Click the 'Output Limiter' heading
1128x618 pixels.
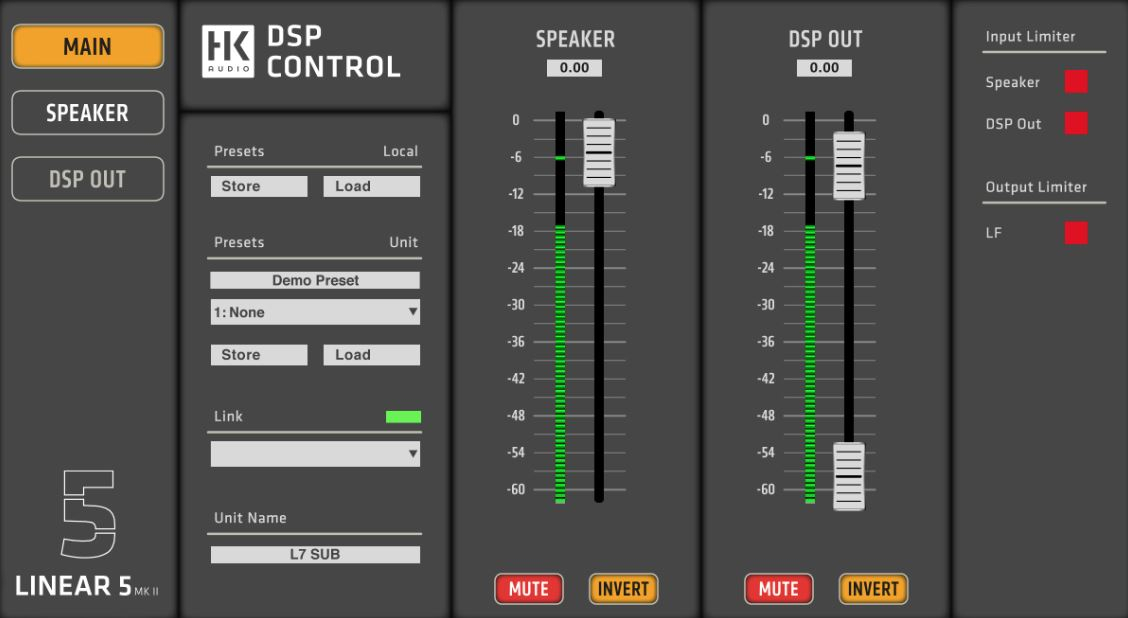click(x=1036, y=187)
